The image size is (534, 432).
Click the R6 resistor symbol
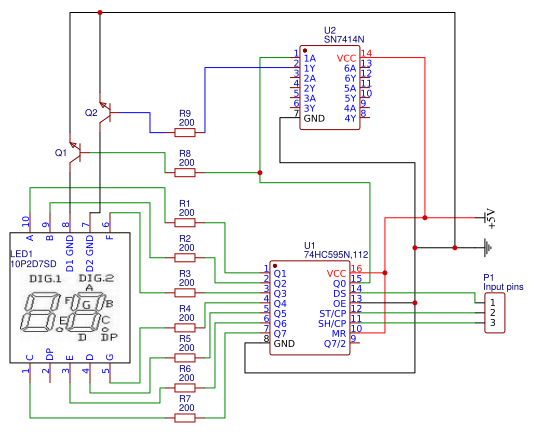coord(185,388)
